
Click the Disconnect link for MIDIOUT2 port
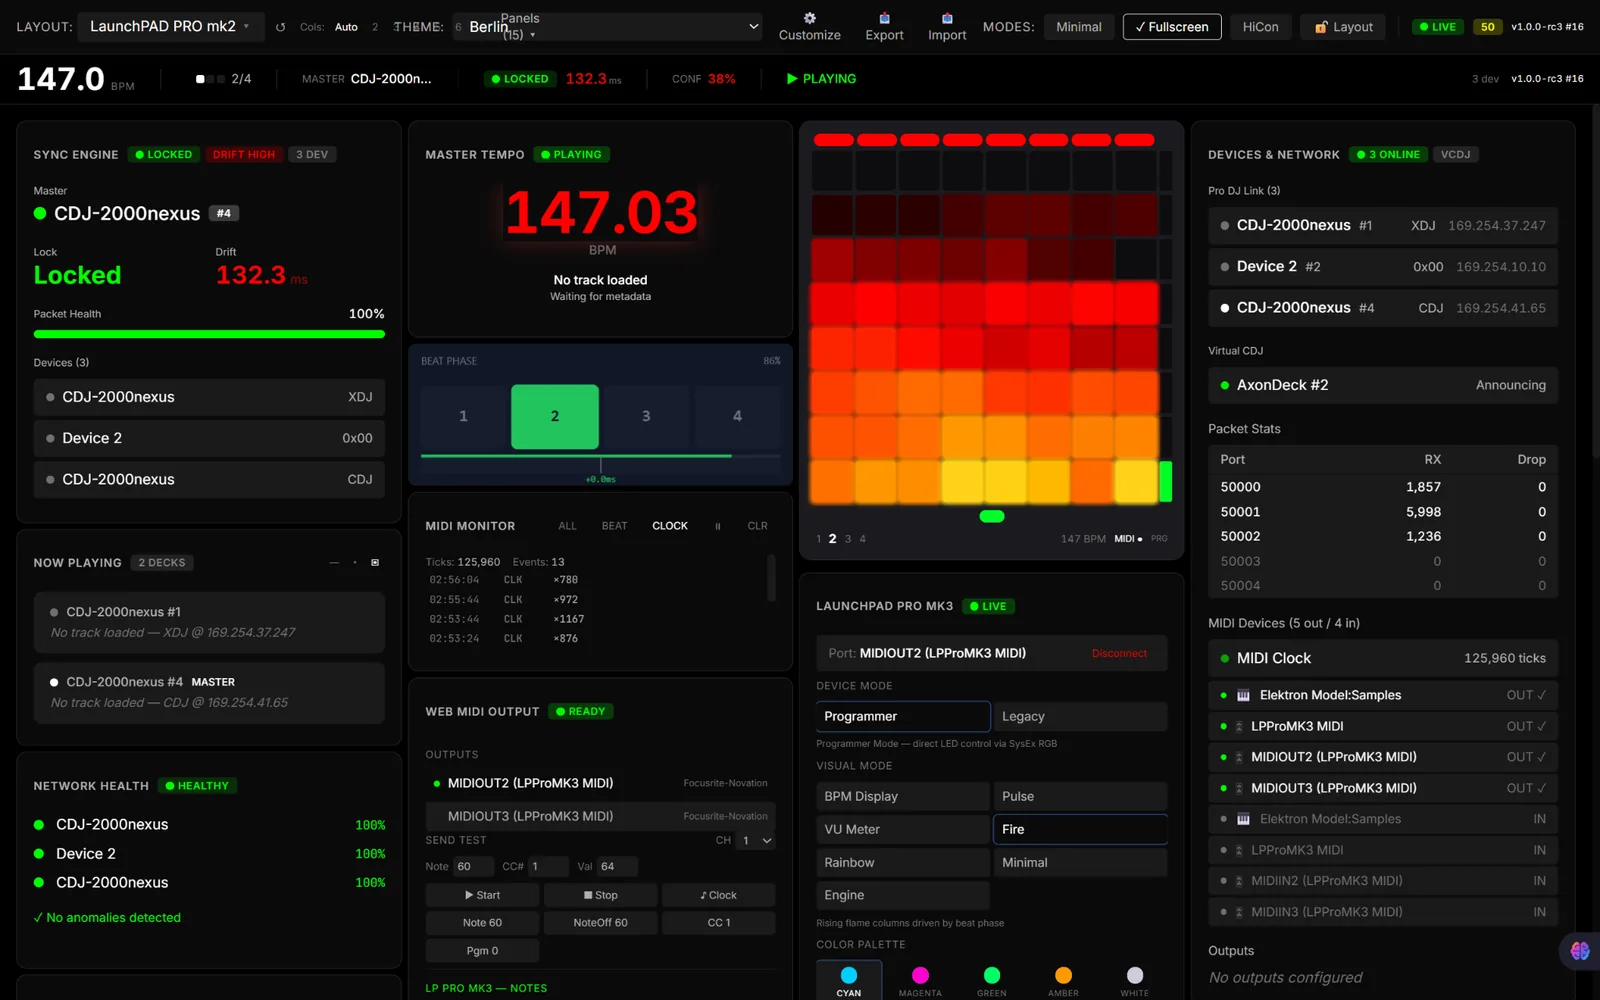pyautogui.click(x=1119, y=653)
